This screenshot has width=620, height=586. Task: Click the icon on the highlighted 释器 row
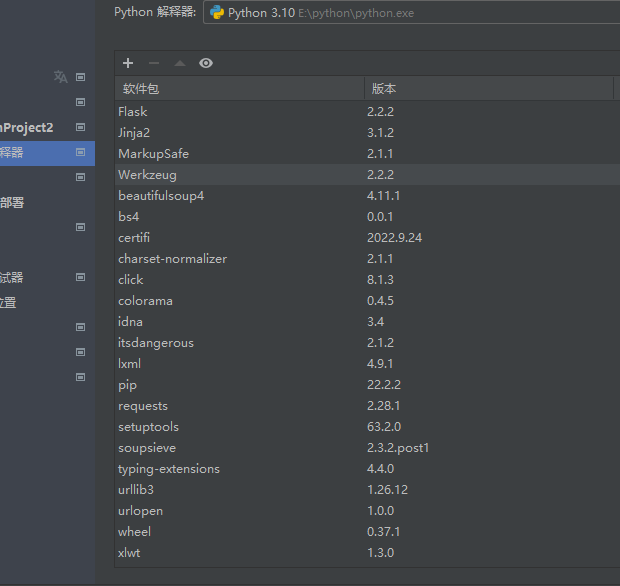[80, 152]
